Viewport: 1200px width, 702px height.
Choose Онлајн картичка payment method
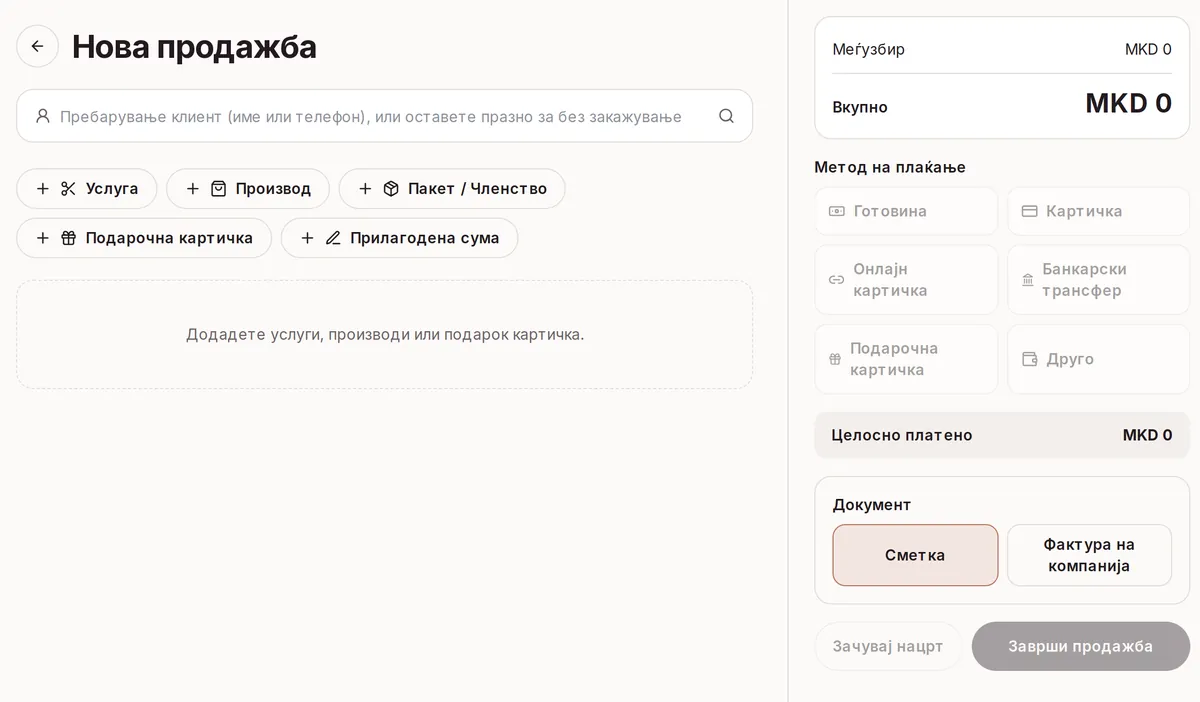tap(906, 280)
